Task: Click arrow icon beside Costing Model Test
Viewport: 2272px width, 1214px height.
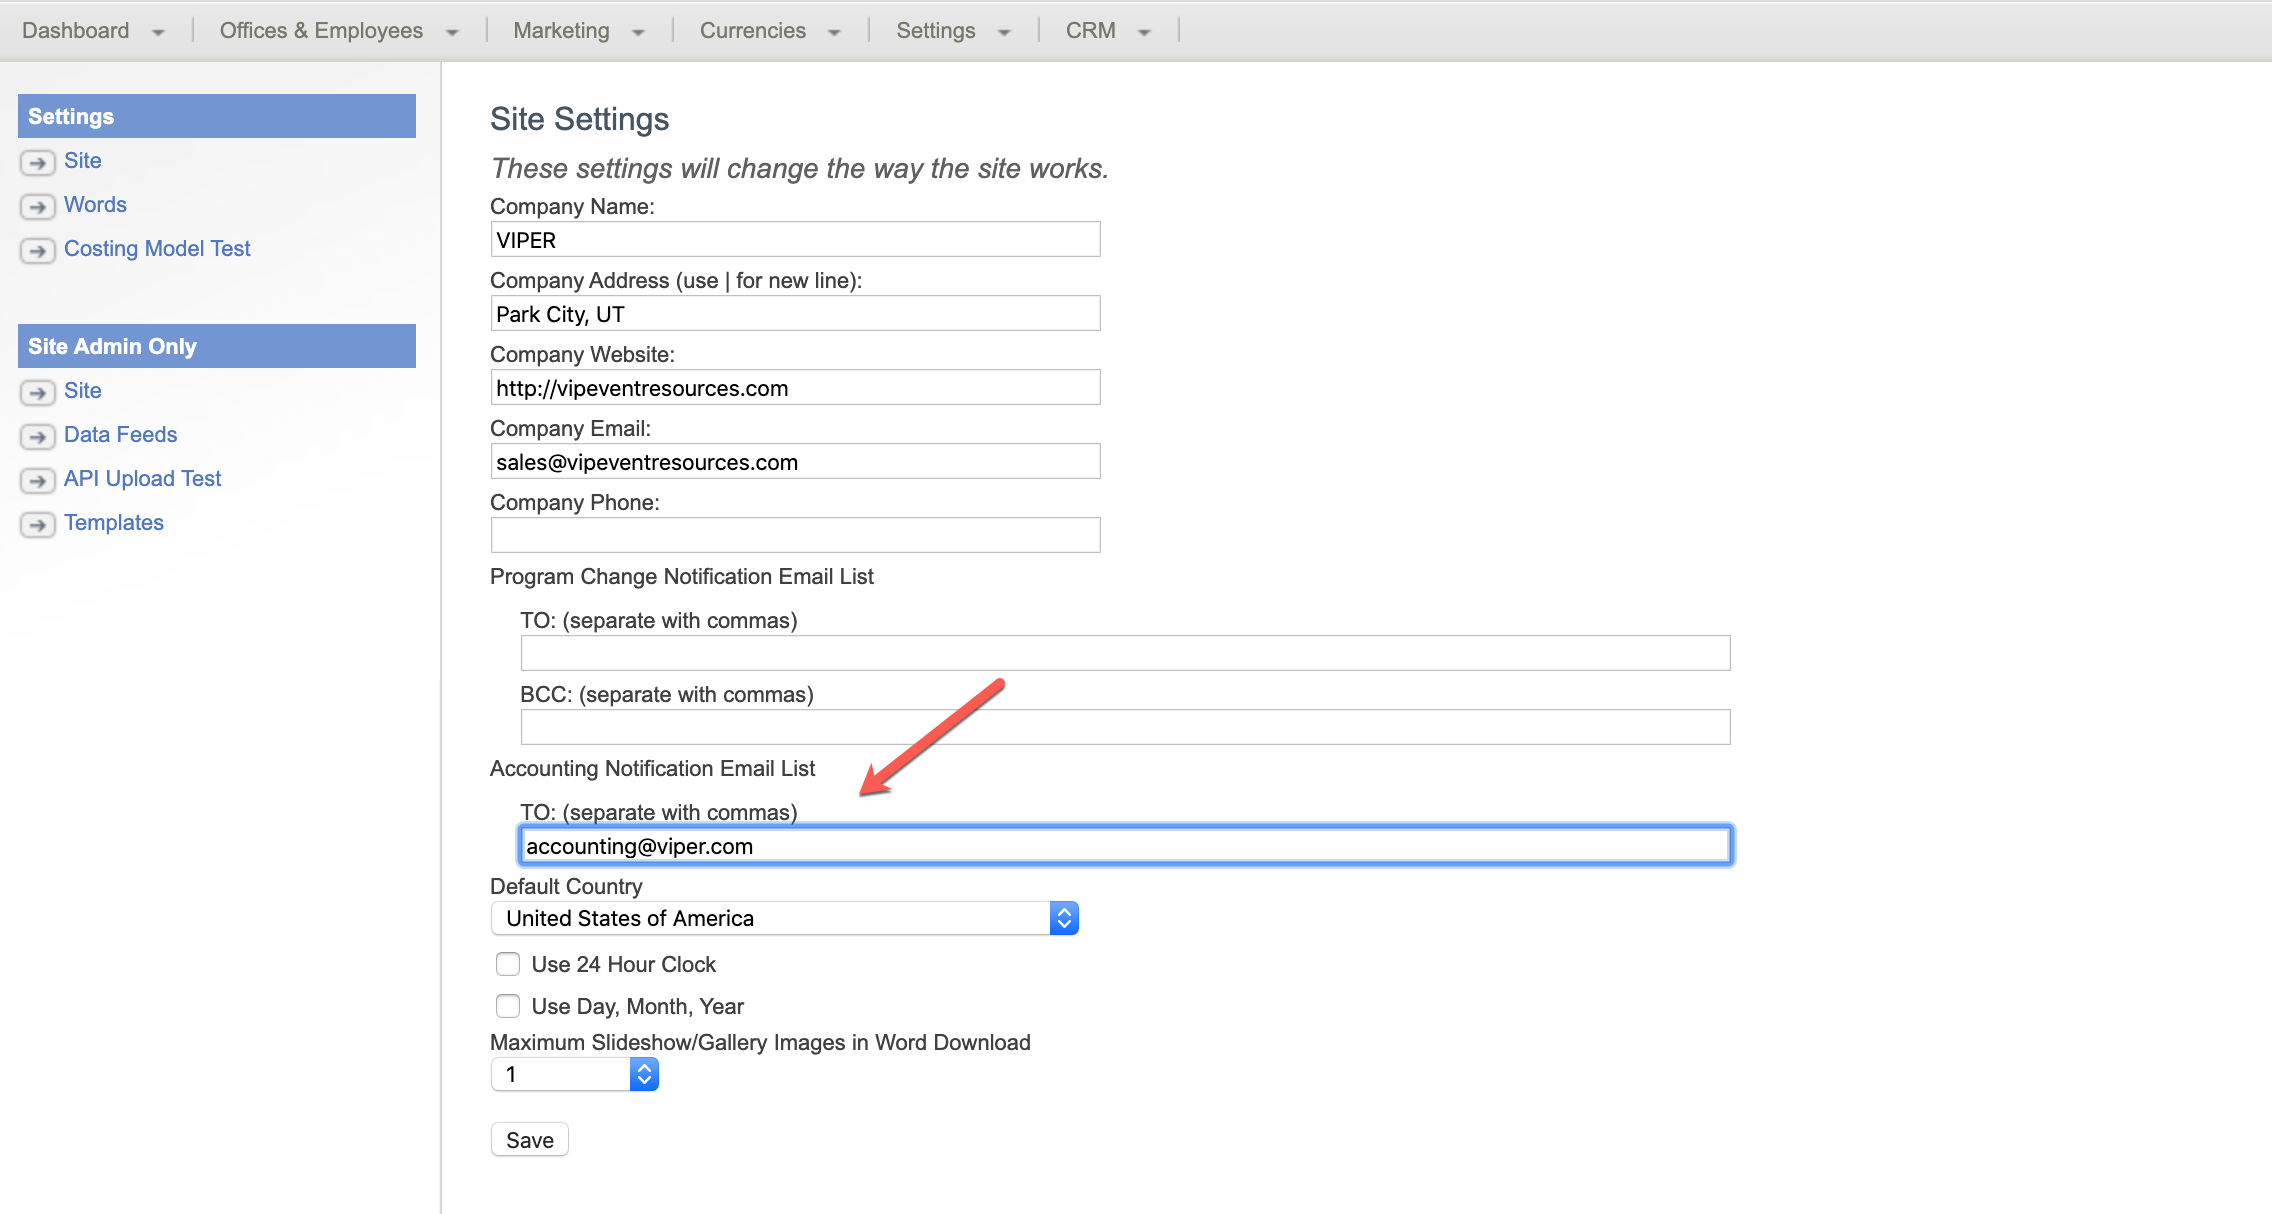Action: click(37, 250)
